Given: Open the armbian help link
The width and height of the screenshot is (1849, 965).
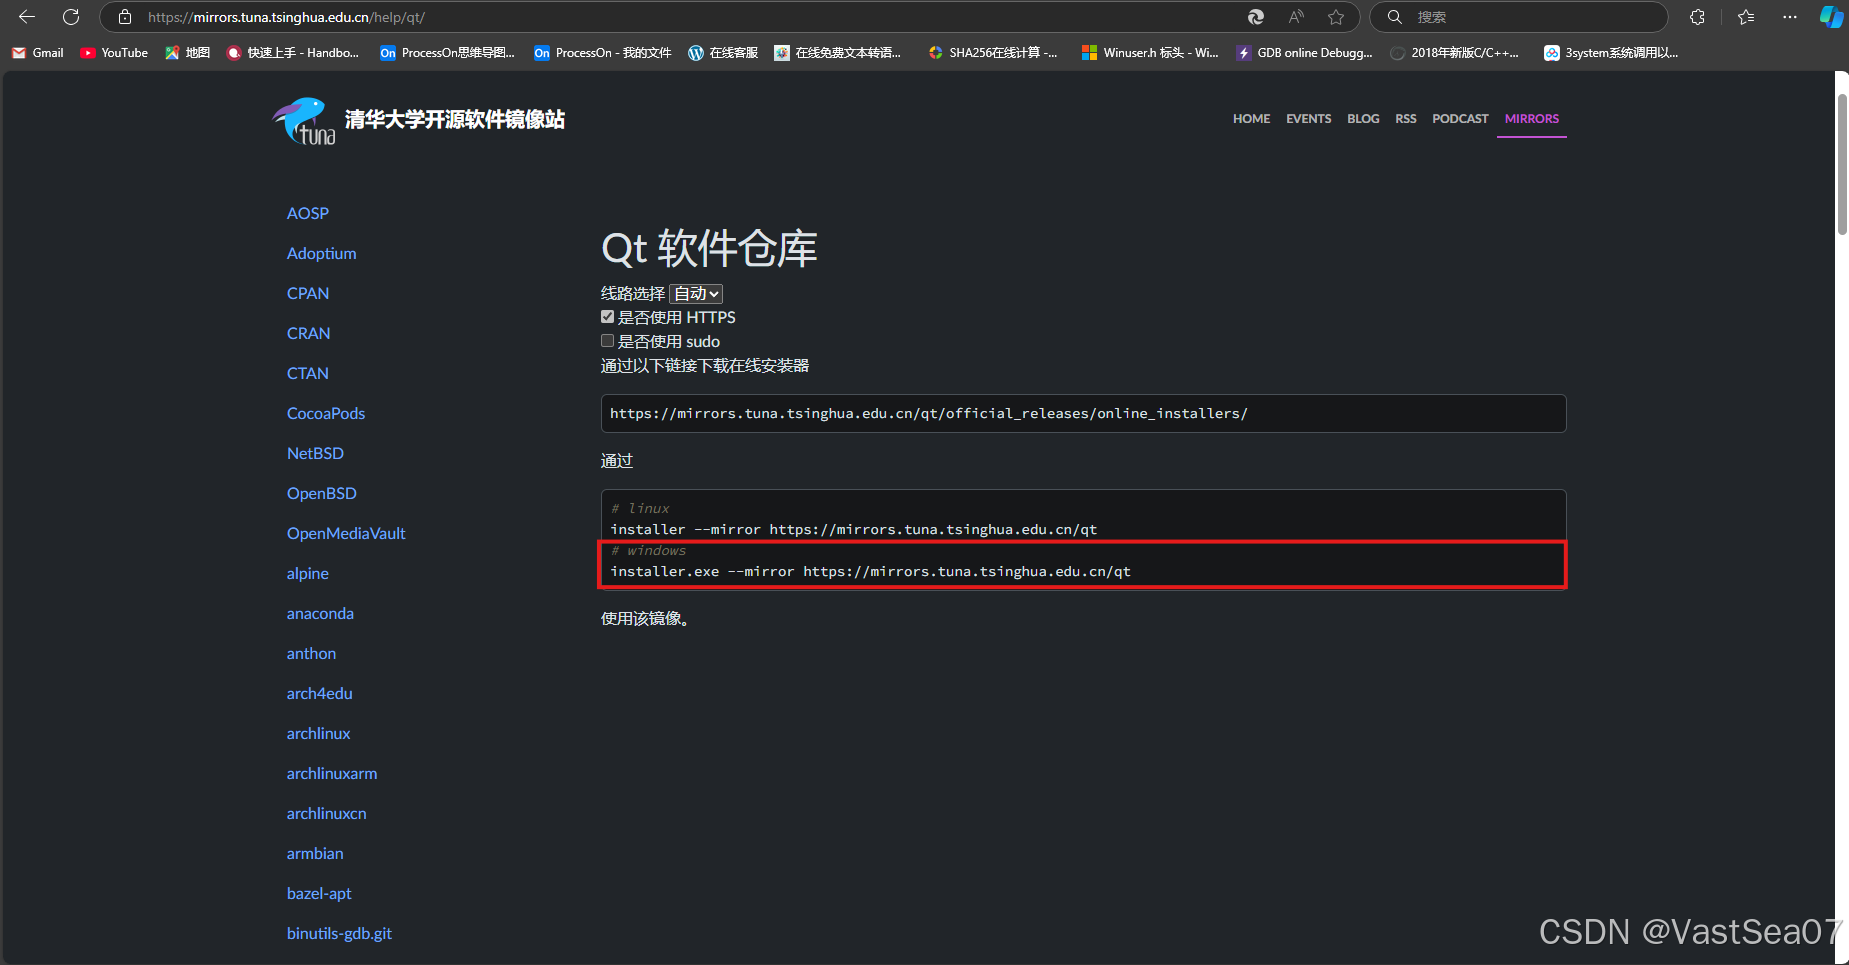Looking at the screenshot, I should 315,853.
